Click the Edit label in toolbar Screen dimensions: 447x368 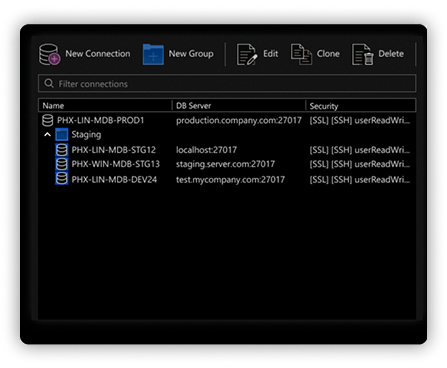(270, 54)
